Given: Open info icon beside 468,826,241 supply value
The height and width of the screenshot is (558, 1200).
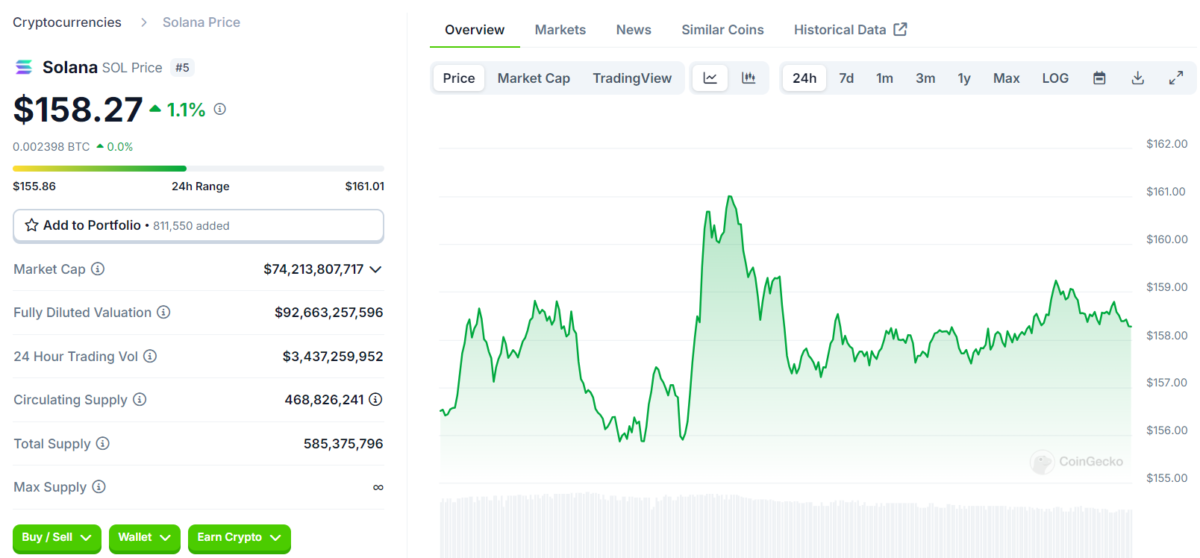Looking at the screenshot, I should point(375,400).
